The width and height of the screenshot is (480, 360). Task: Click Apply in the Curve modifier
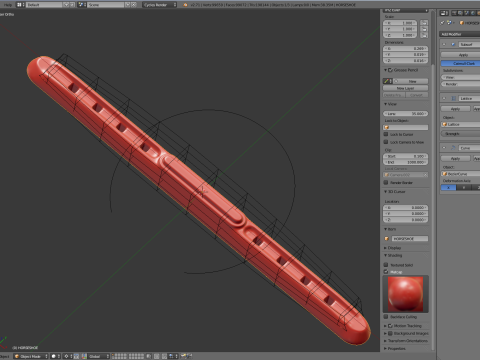456,158
